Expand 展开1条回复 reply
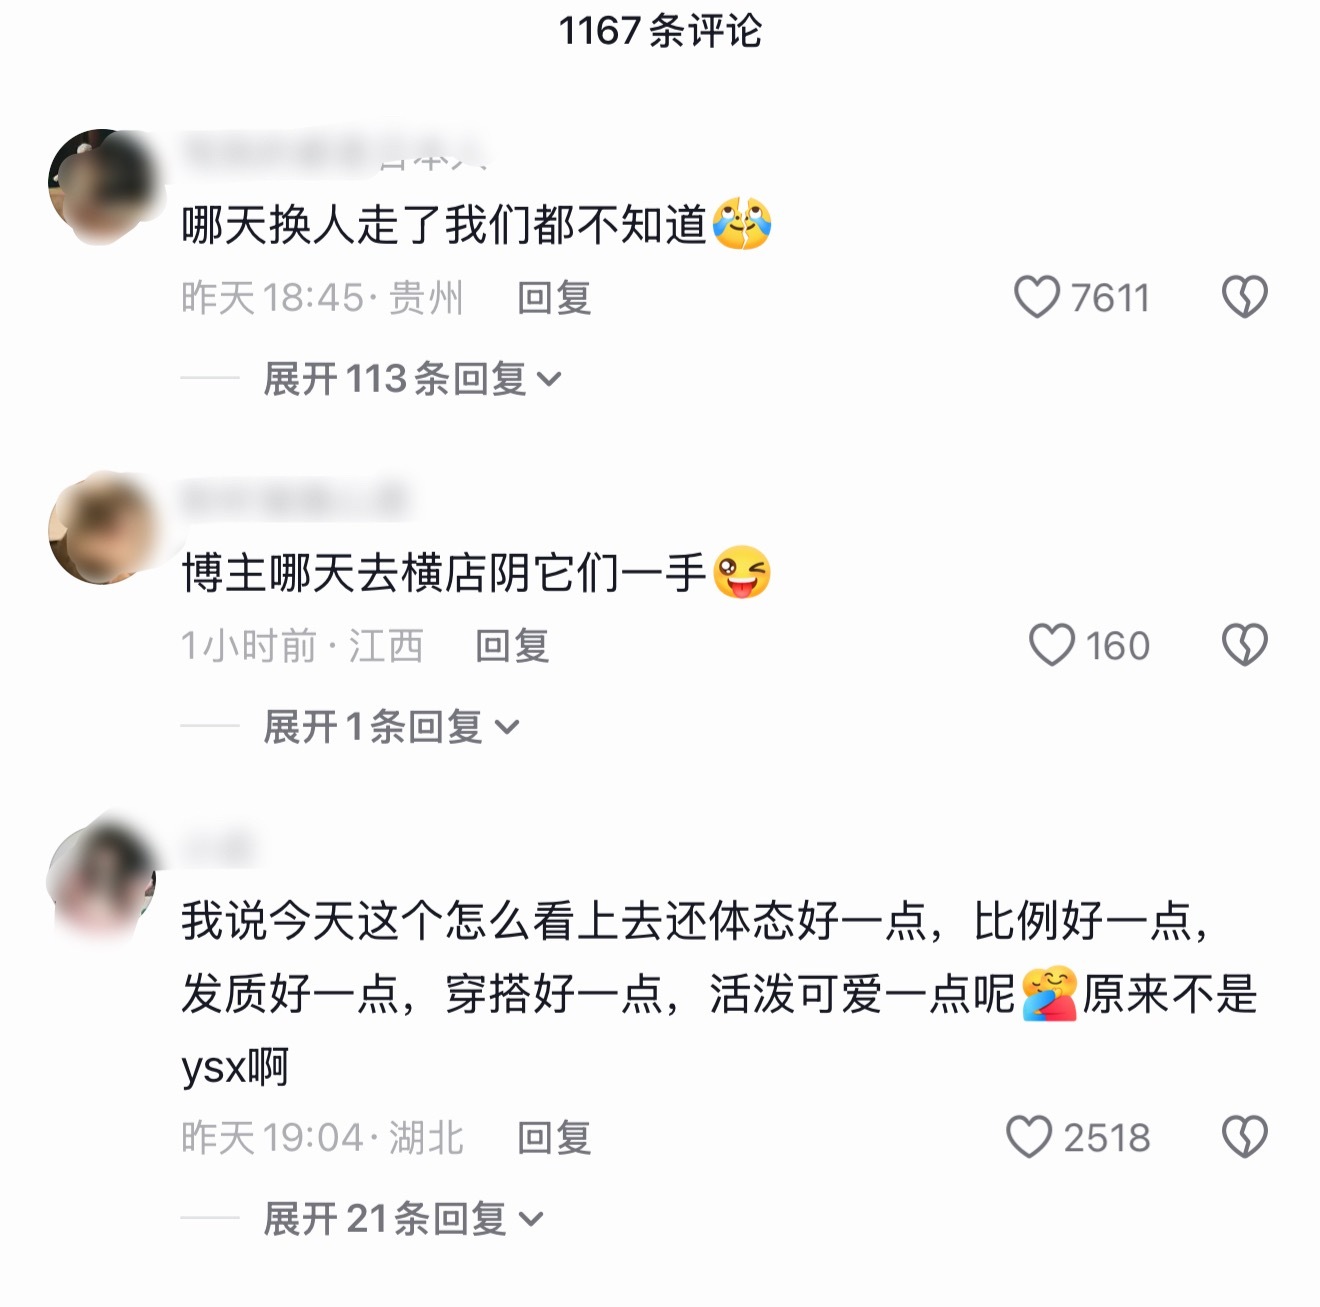The image size is (1320, 1307). 391,727
